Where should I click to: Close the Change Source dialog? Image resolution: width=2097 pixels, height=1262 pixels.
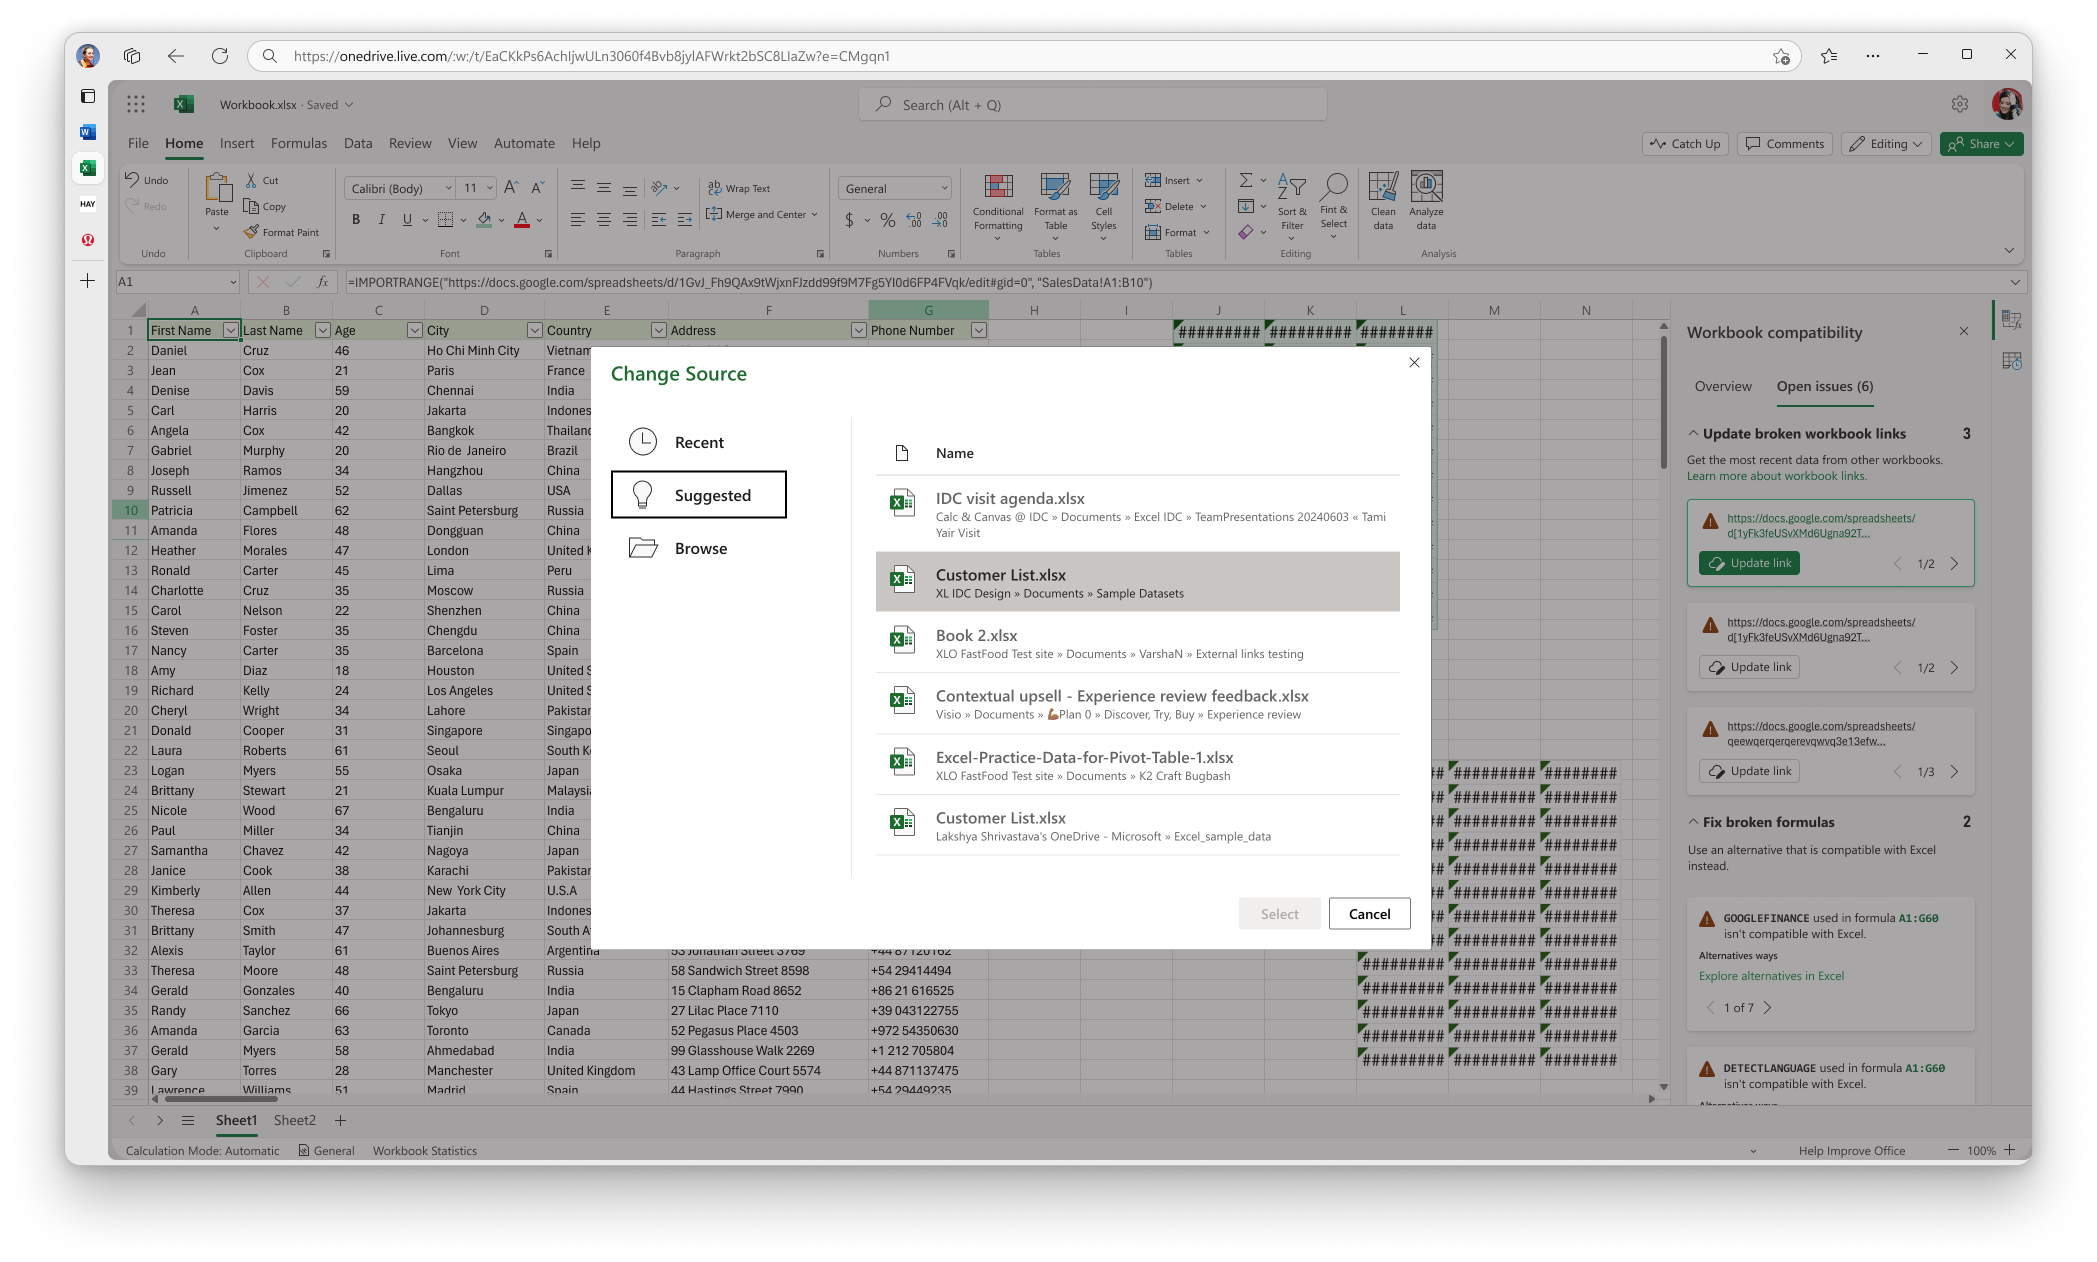coord(1414,362)
